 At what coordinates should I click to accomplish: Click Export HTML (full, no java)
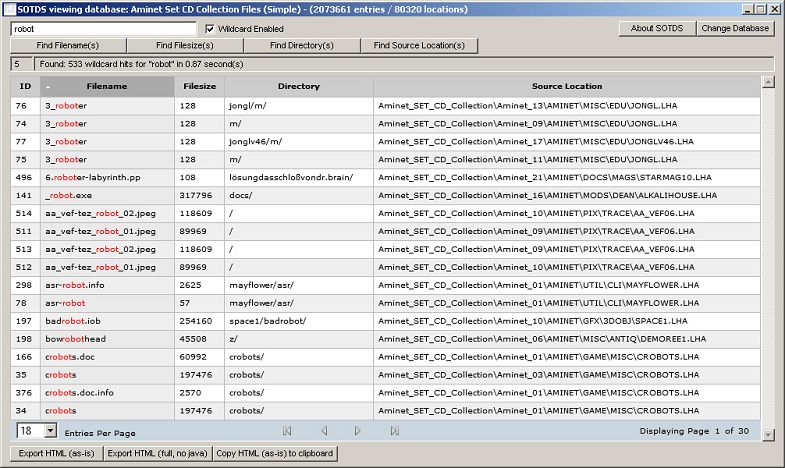click(x=157, y=454)
